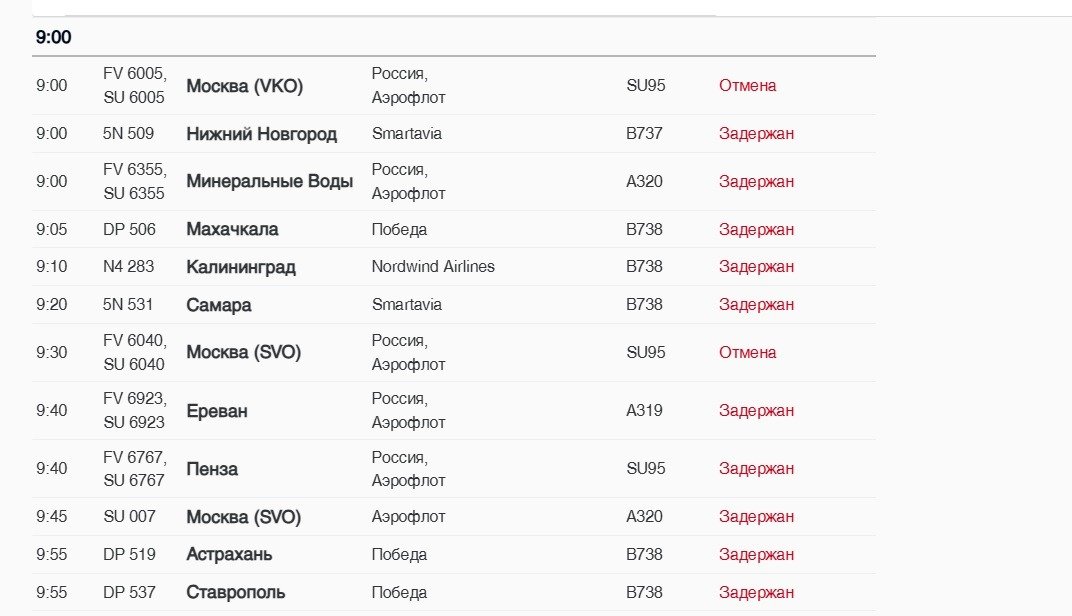Image resolution: width=1072 pixels, height=616 pixels.
Task: Open the Москва (VKO) destination link
Action: pyautogui.click(x=244, y=86)
